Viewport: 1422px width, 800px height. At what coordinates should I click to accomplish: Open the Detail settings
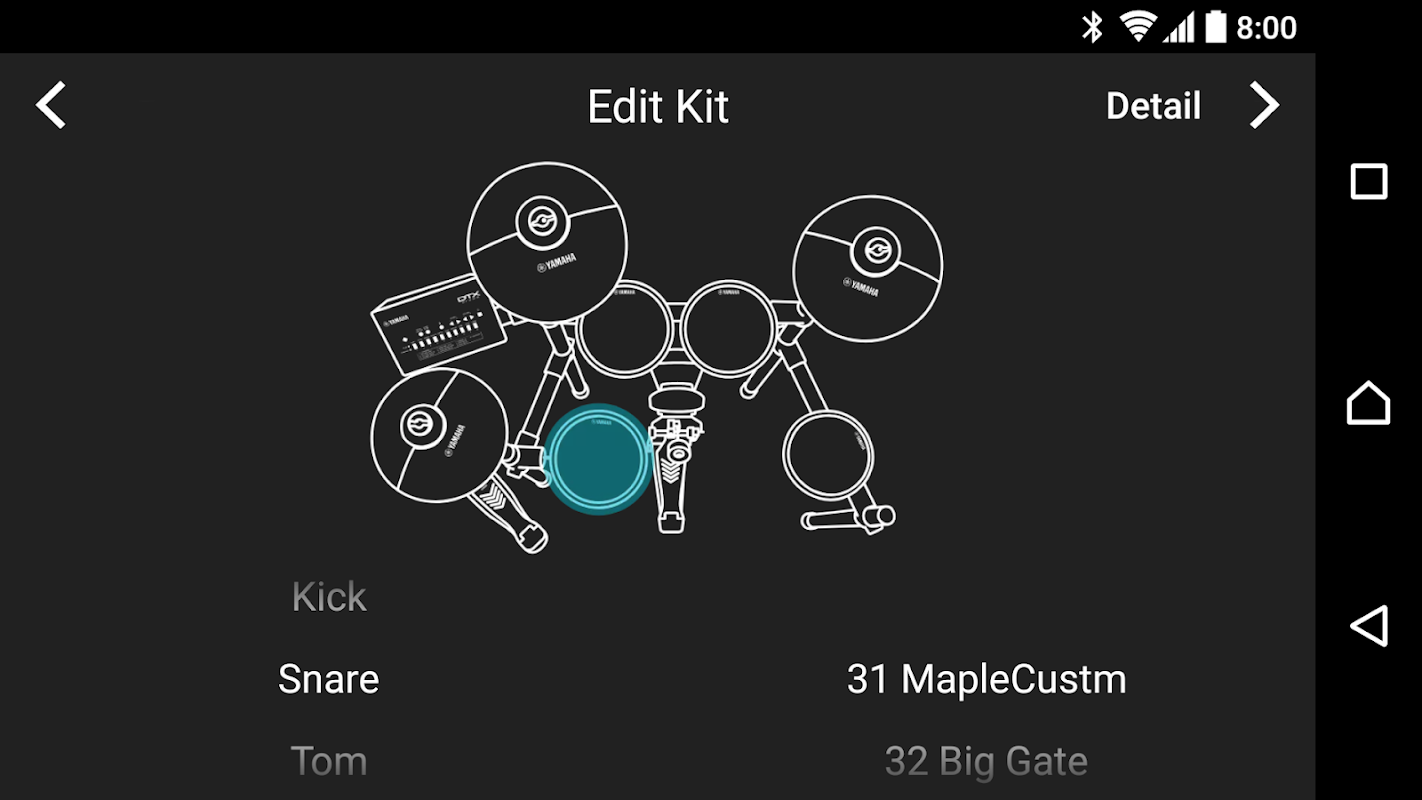coord(1153,106)
